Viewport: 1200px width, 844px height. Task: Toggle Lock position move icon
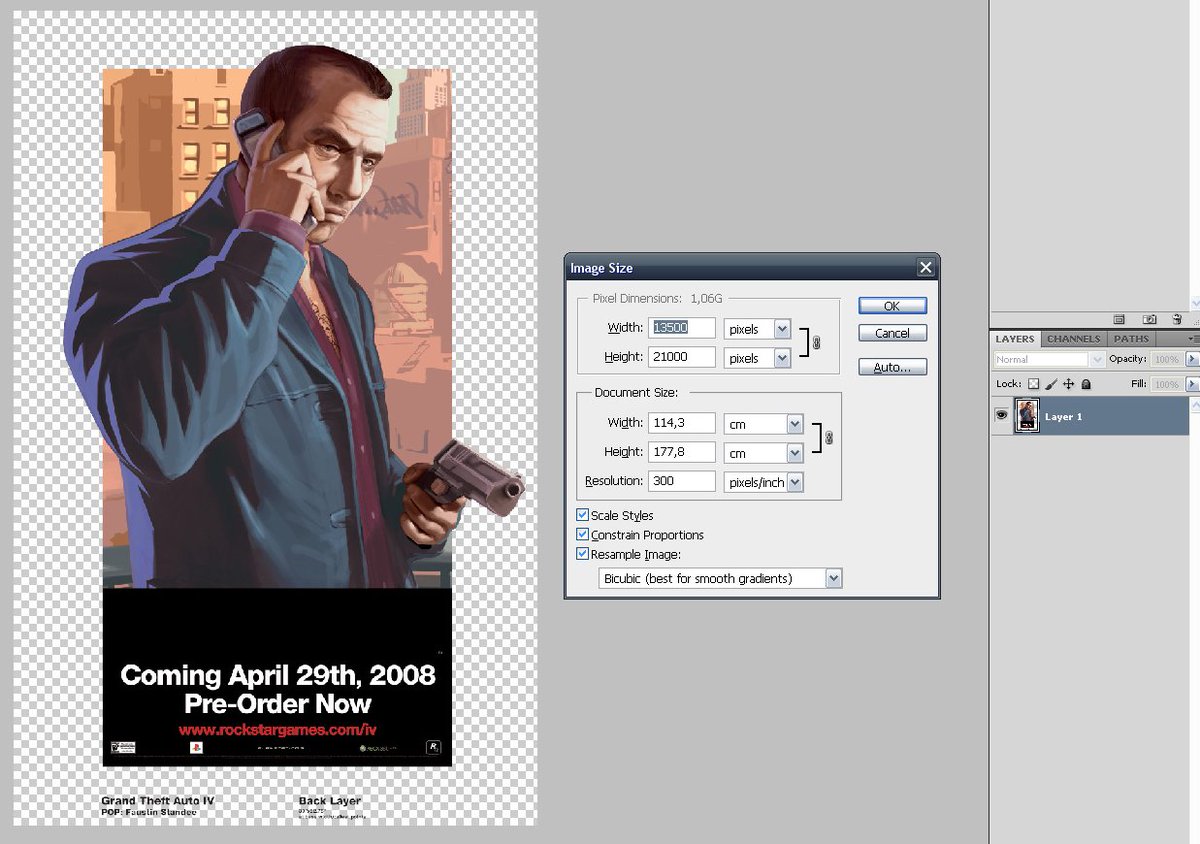click(1068, 384)
